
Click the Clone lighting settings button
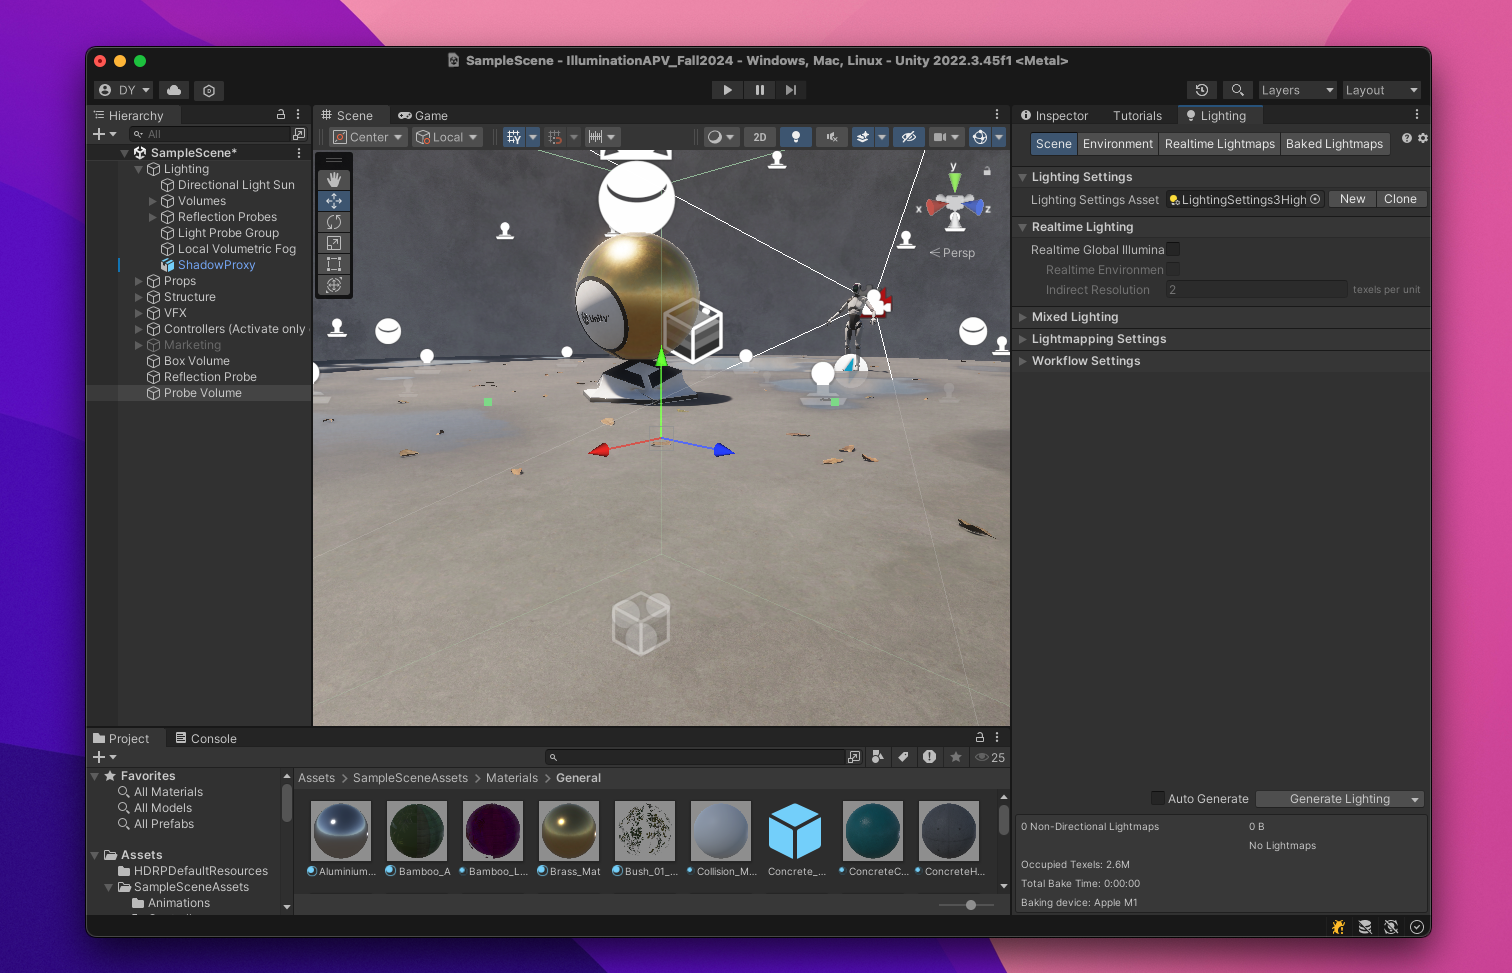tap(1400, 199)
